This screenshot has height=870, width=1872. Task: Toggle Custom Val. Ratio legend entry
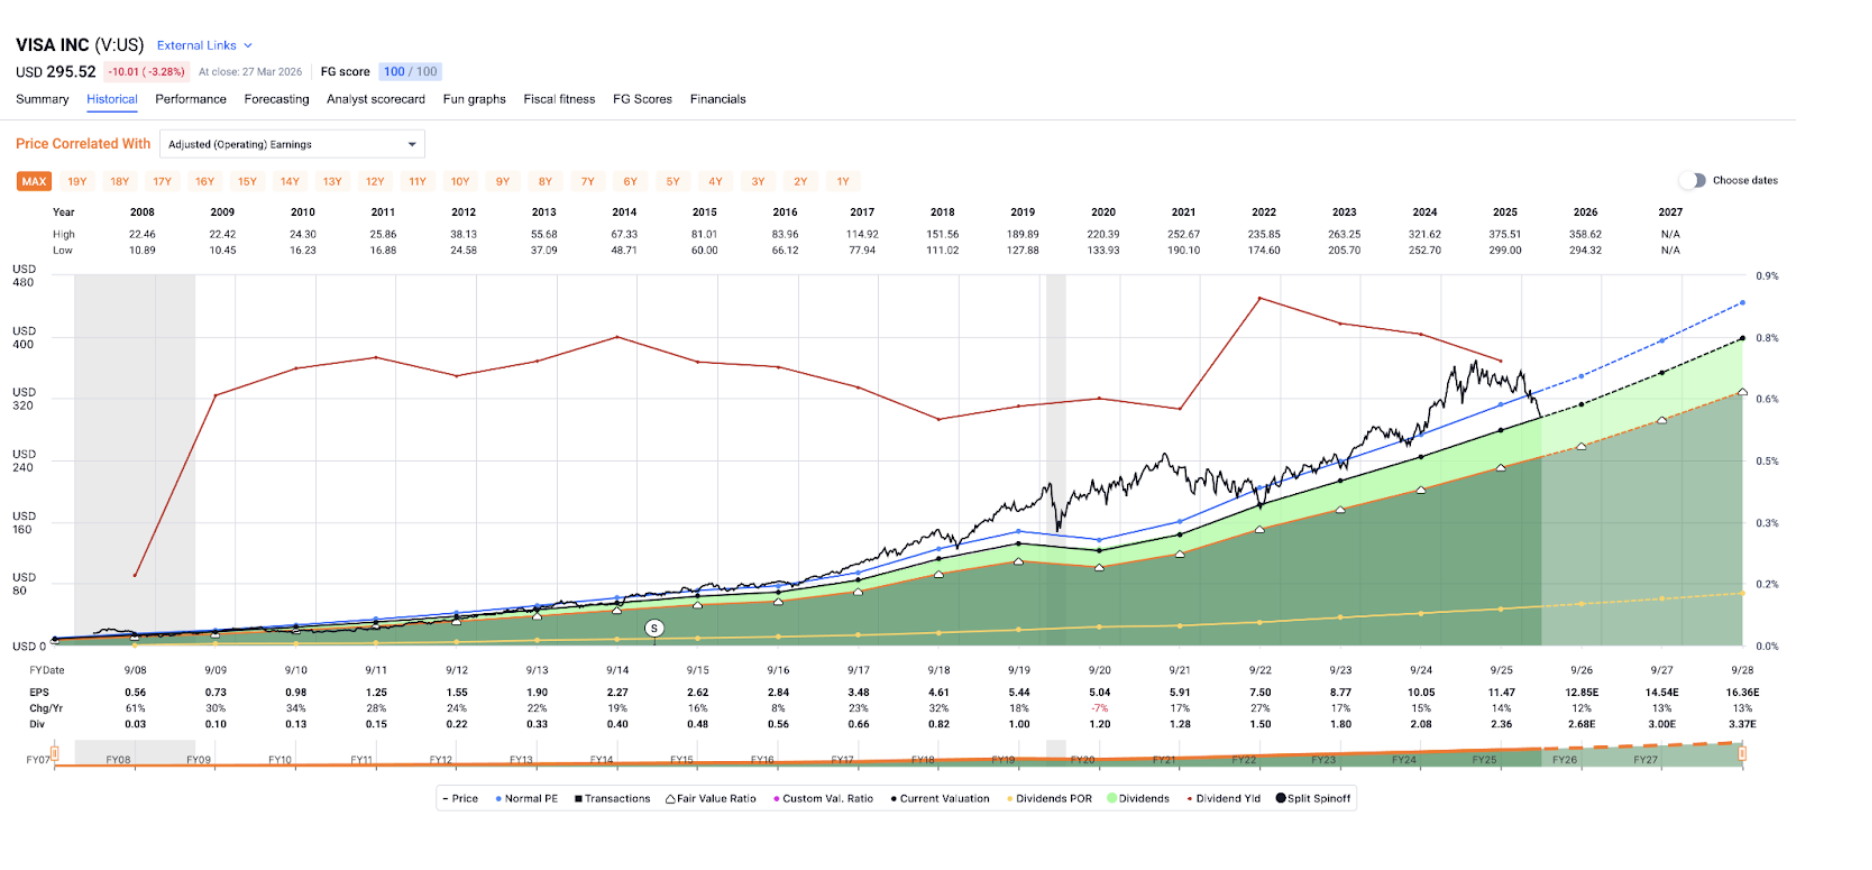pos(823,799)
